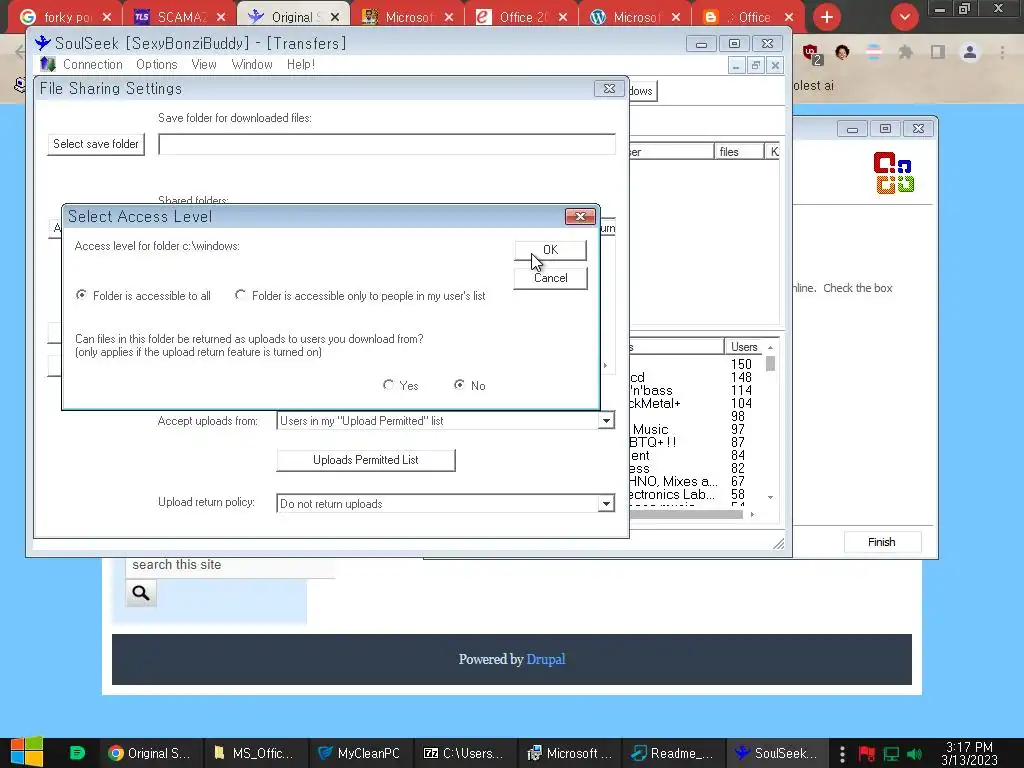The image size is (1024, 768).
Task: Open the View menu in SoulSeek
Action: 204,65
